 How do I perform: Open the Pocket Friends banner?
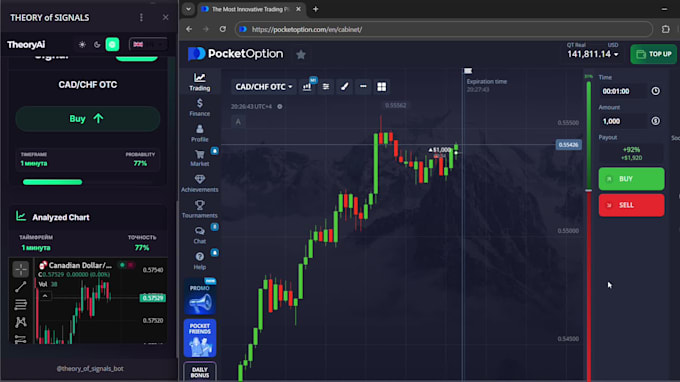(199, 338)
